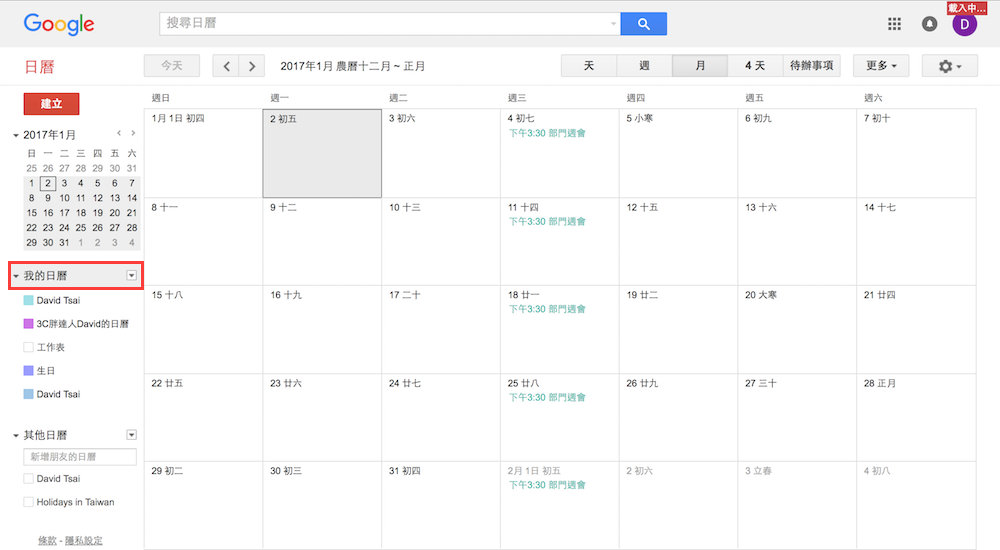
Task: Open the notifications bell
Action: (929, 24)
